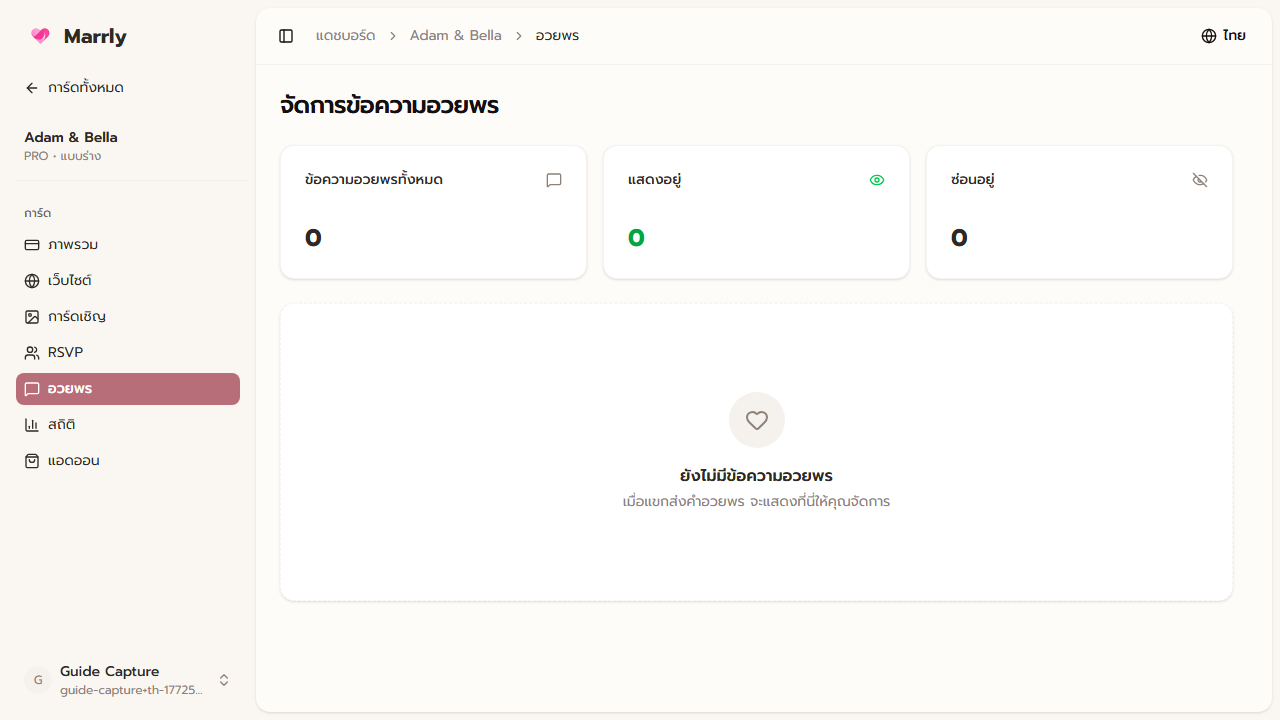Go to การ์ดเชิญ page
Screen dimensions: 1280x720
(x=77, y=317)
